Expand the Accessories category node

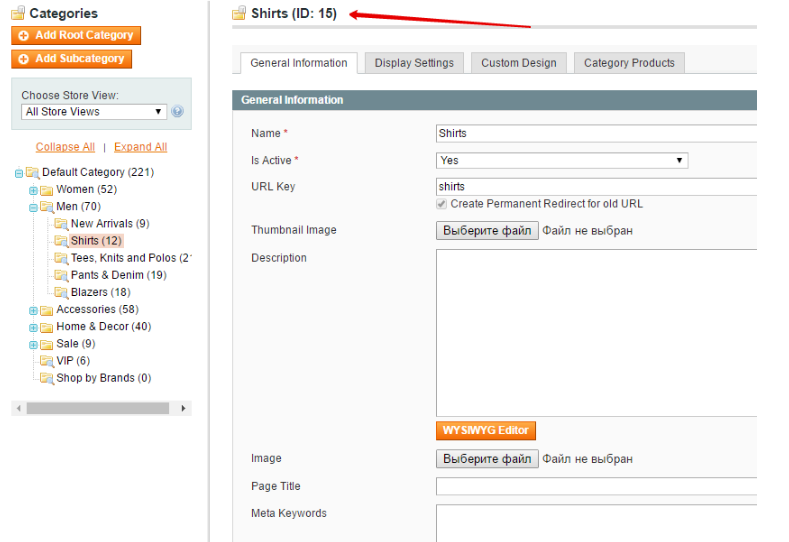pyautogui.click(x=33, y=311)
